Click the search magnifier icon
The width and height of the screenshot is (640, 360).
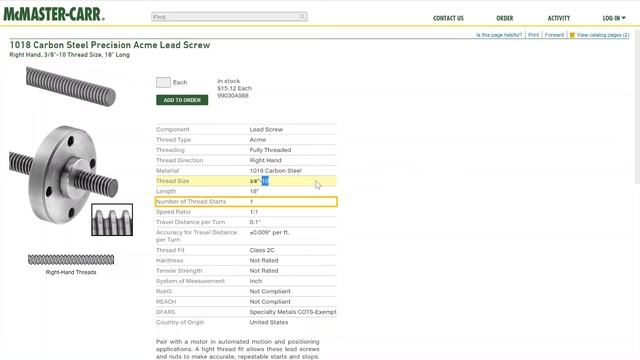[302, 17]
